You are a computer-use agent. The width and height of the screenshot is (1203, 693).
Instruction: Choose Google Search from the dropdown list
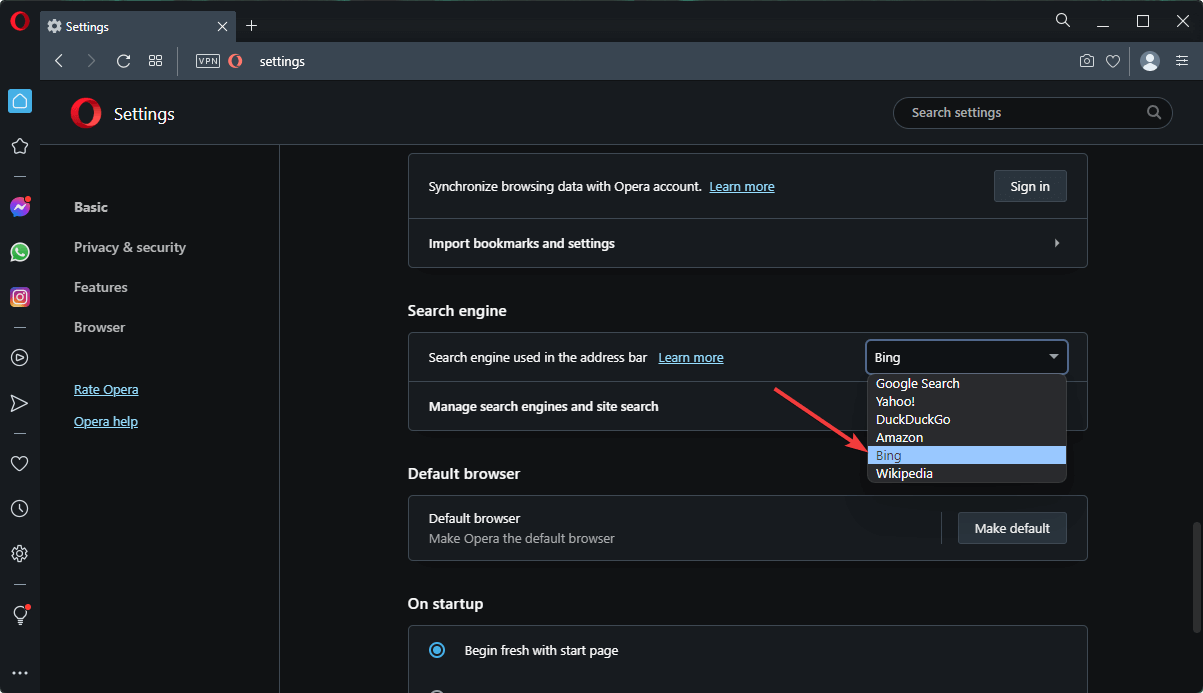coord(966,384)
